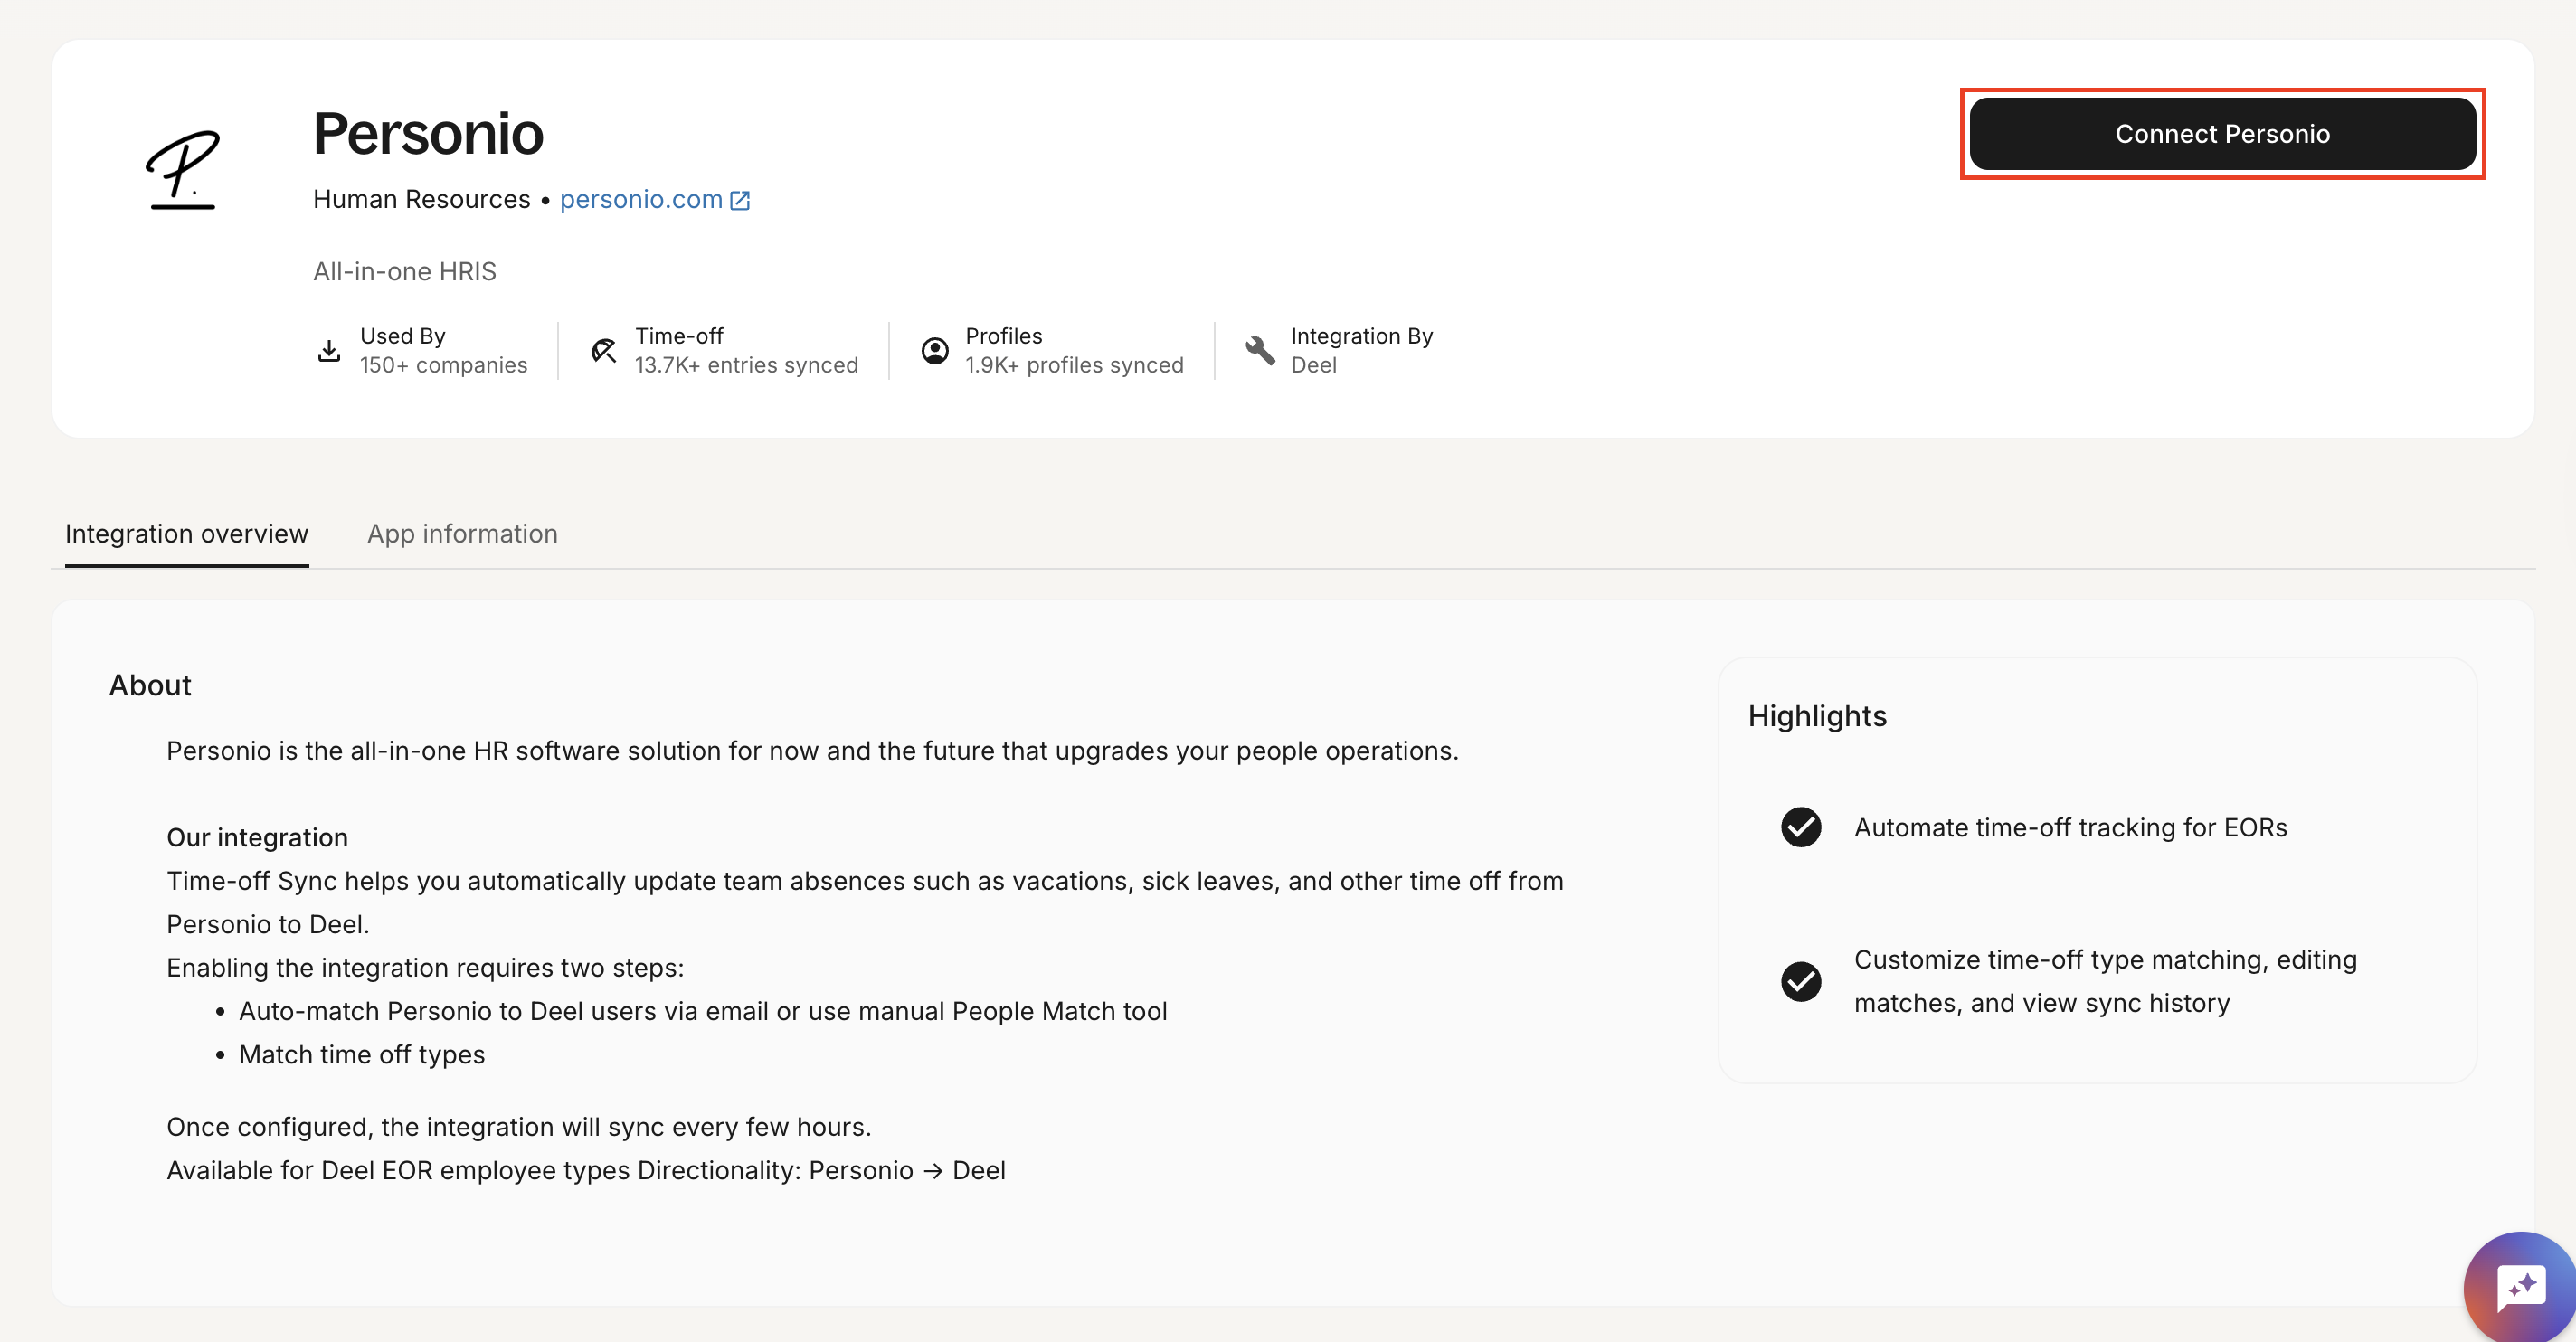Click the Our integration subheading
This screenshot has height=1342, width=2576.
point(257,838)
